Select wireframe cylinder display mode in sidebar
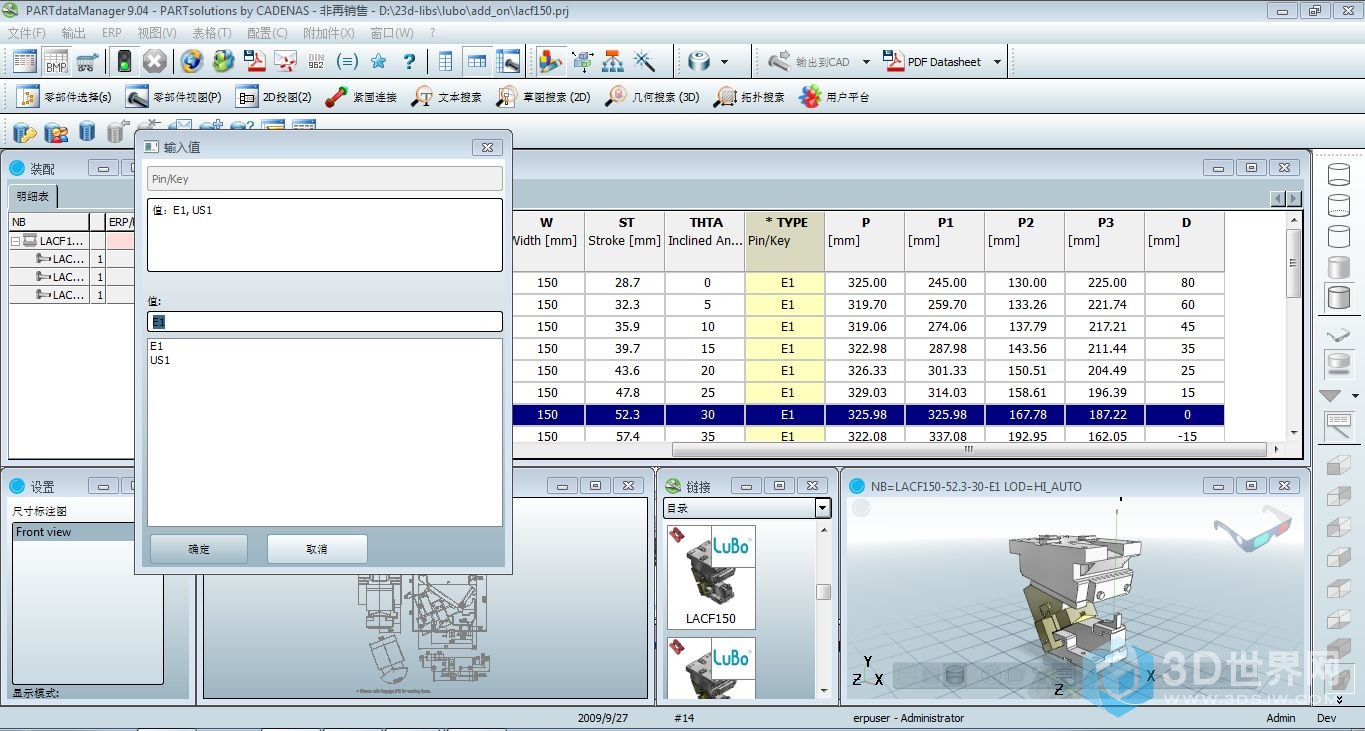 click(x=1338, y=176)
